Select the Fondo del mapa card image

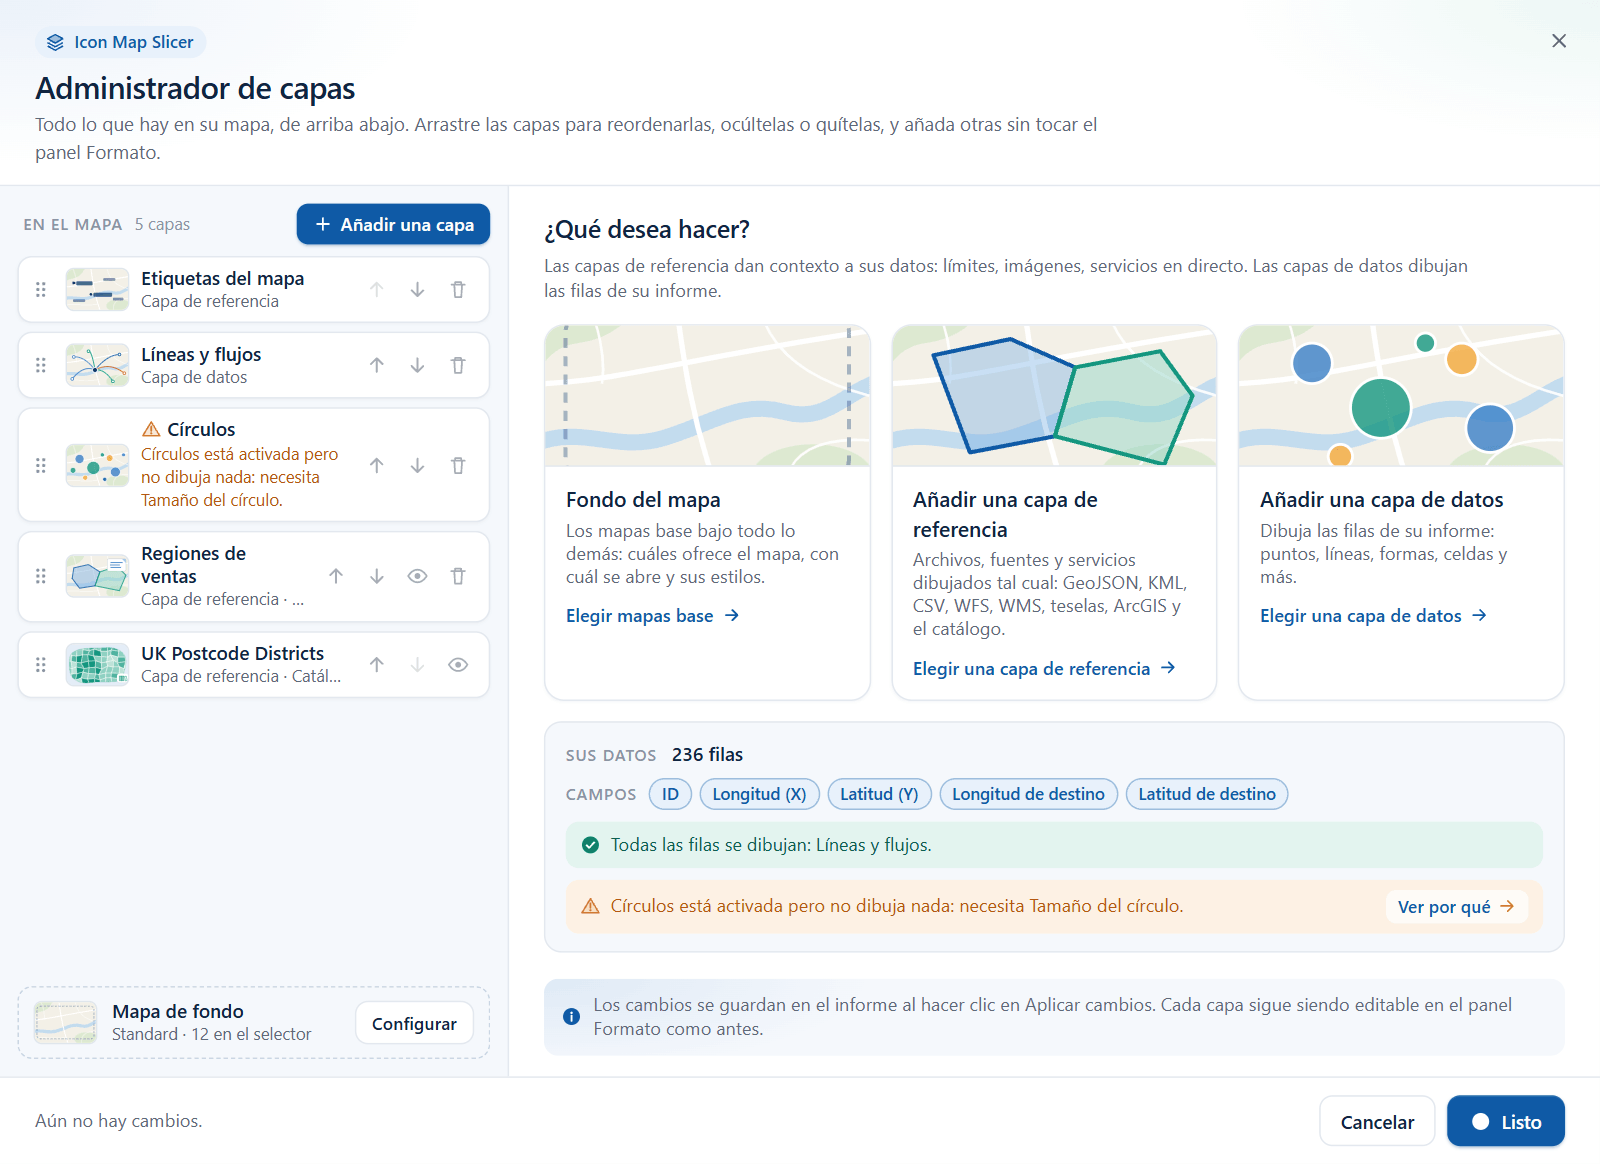[707, 396]
